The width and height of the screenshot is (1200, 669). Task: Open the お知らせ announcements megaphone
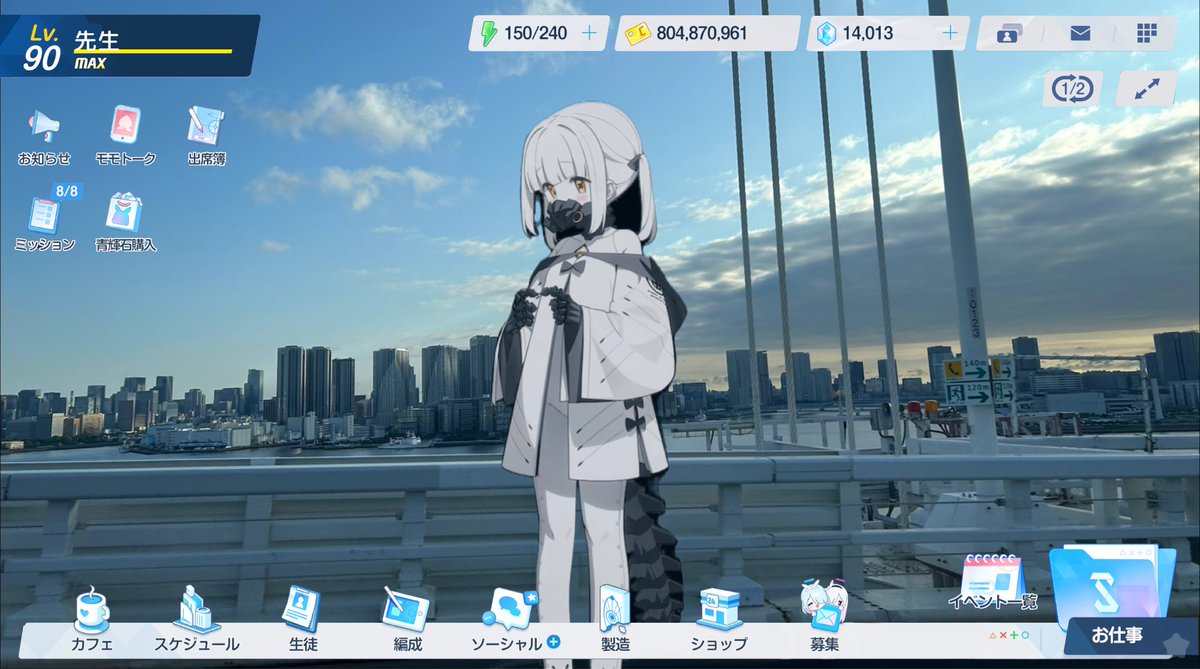coord(44,135)
